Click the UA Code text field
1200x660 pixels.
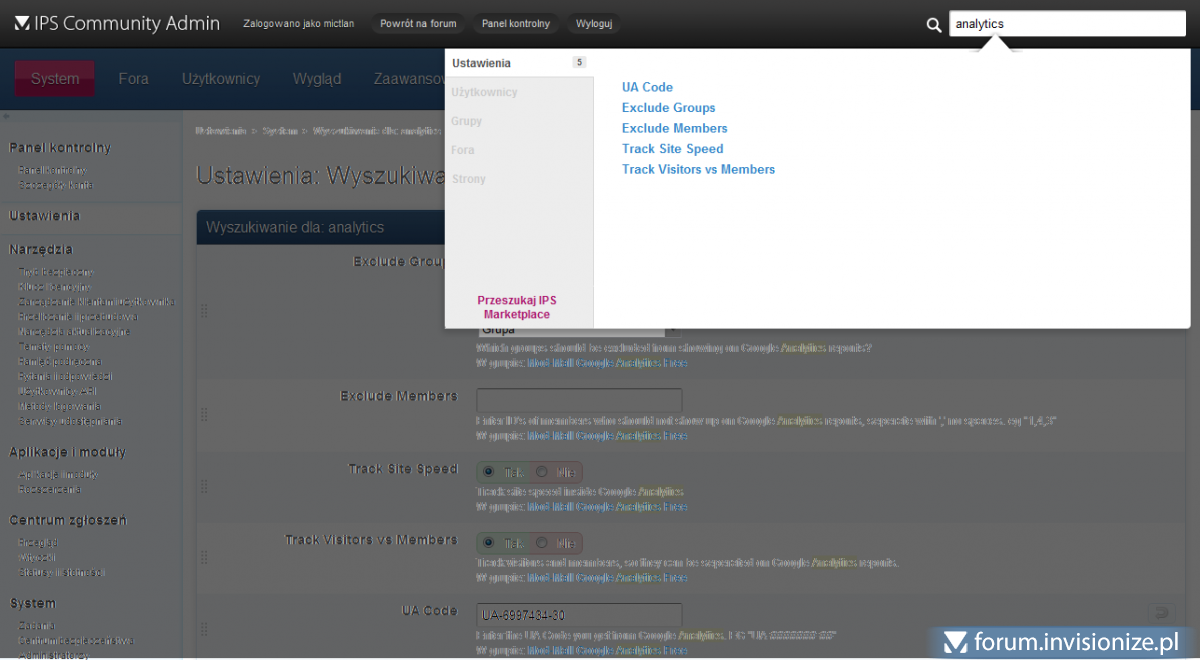(x=579, y=615)
